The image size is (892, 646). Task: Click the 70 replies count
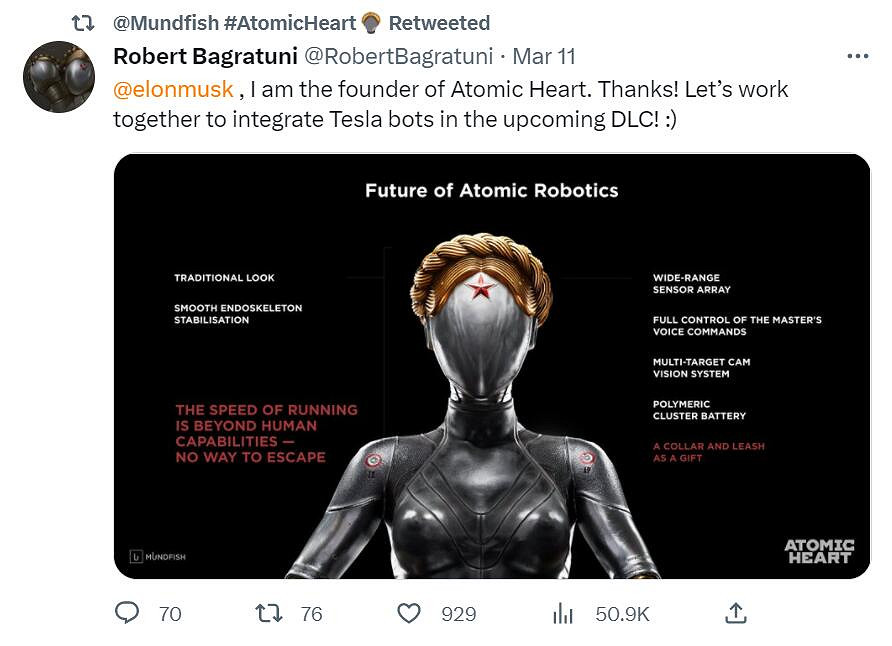coord(170,614)
